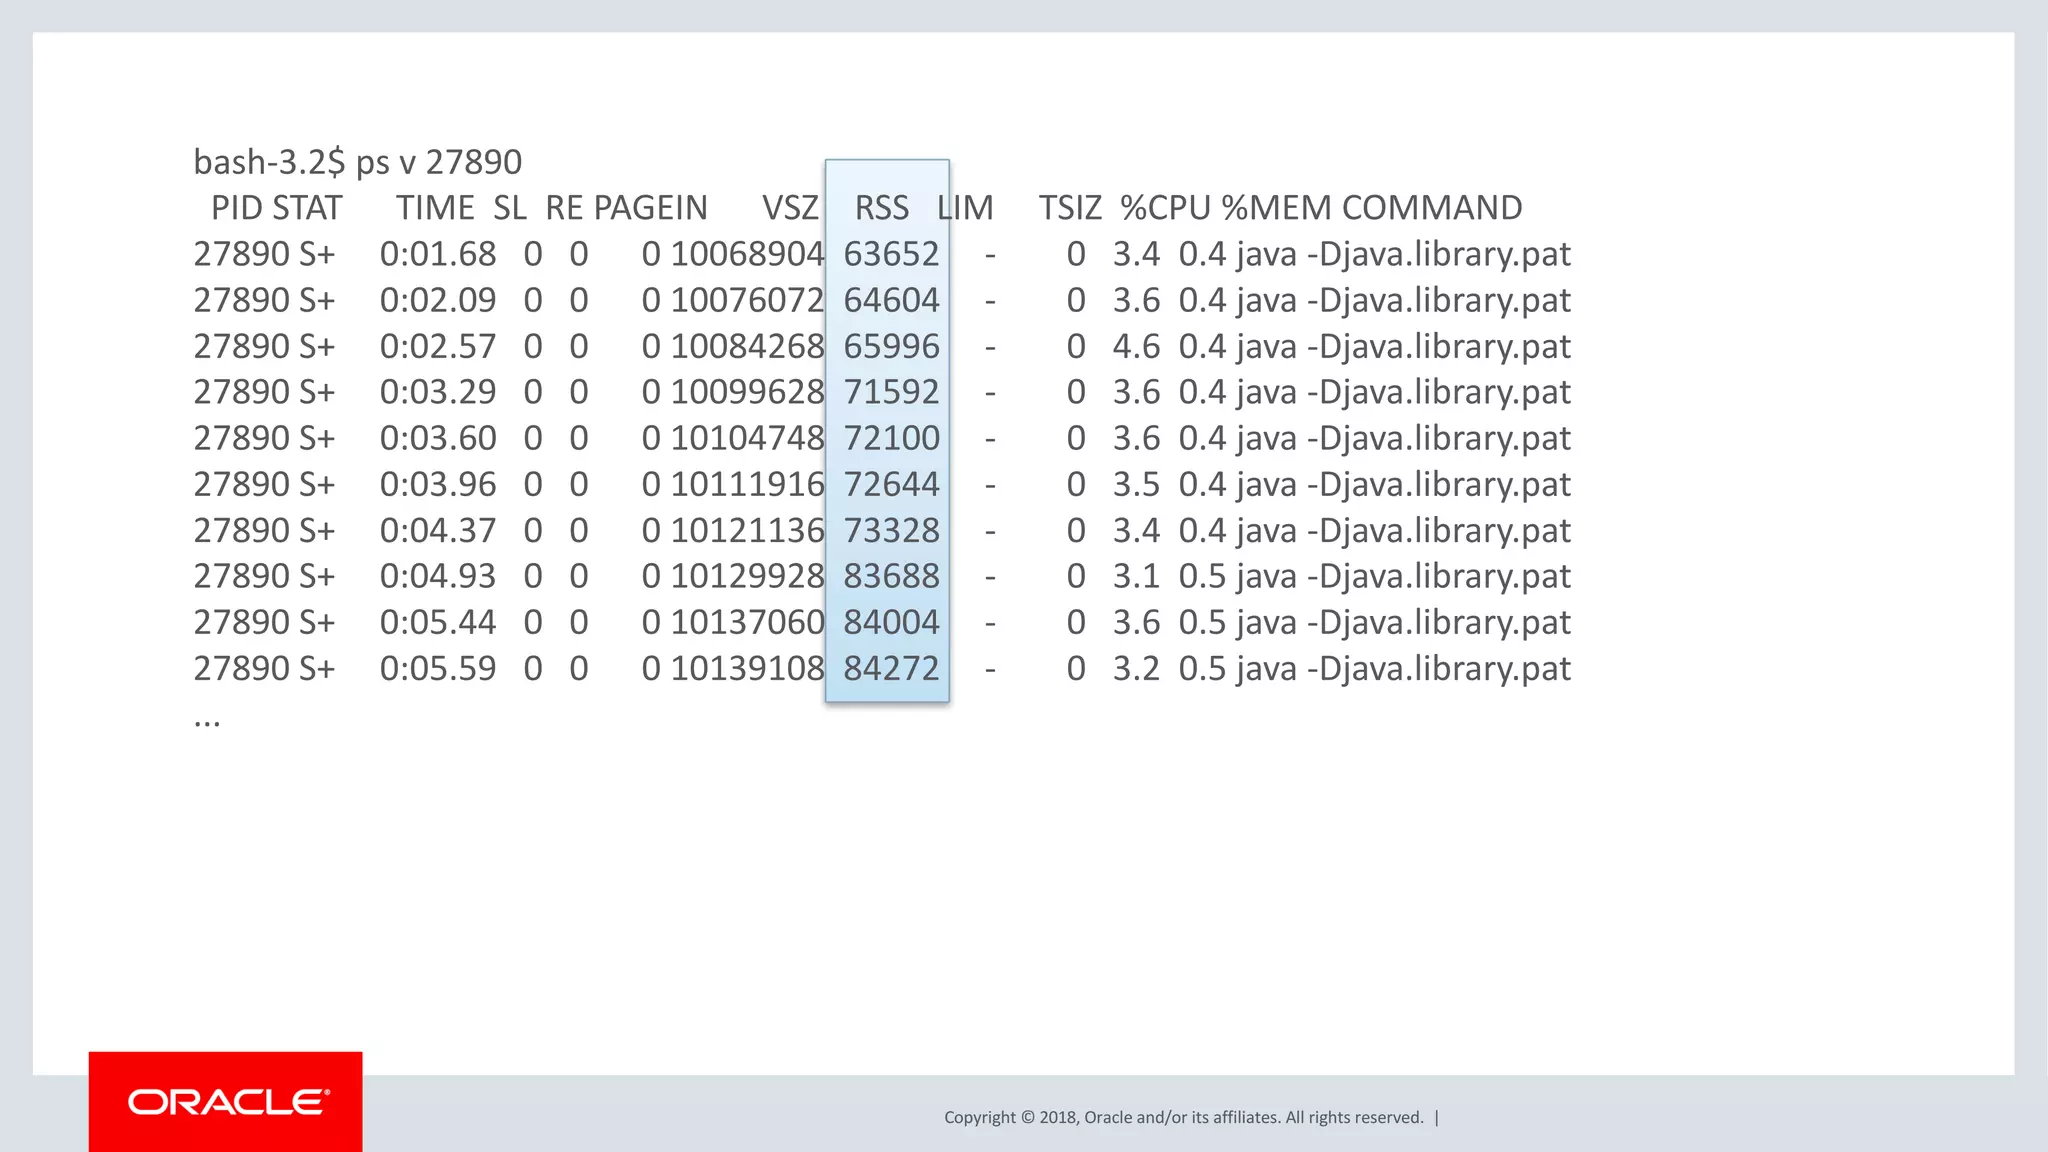This screenshot has height=1152, width=2048.
Task: Click TIME value 0:02.57
Action: [x=438, y=346]
